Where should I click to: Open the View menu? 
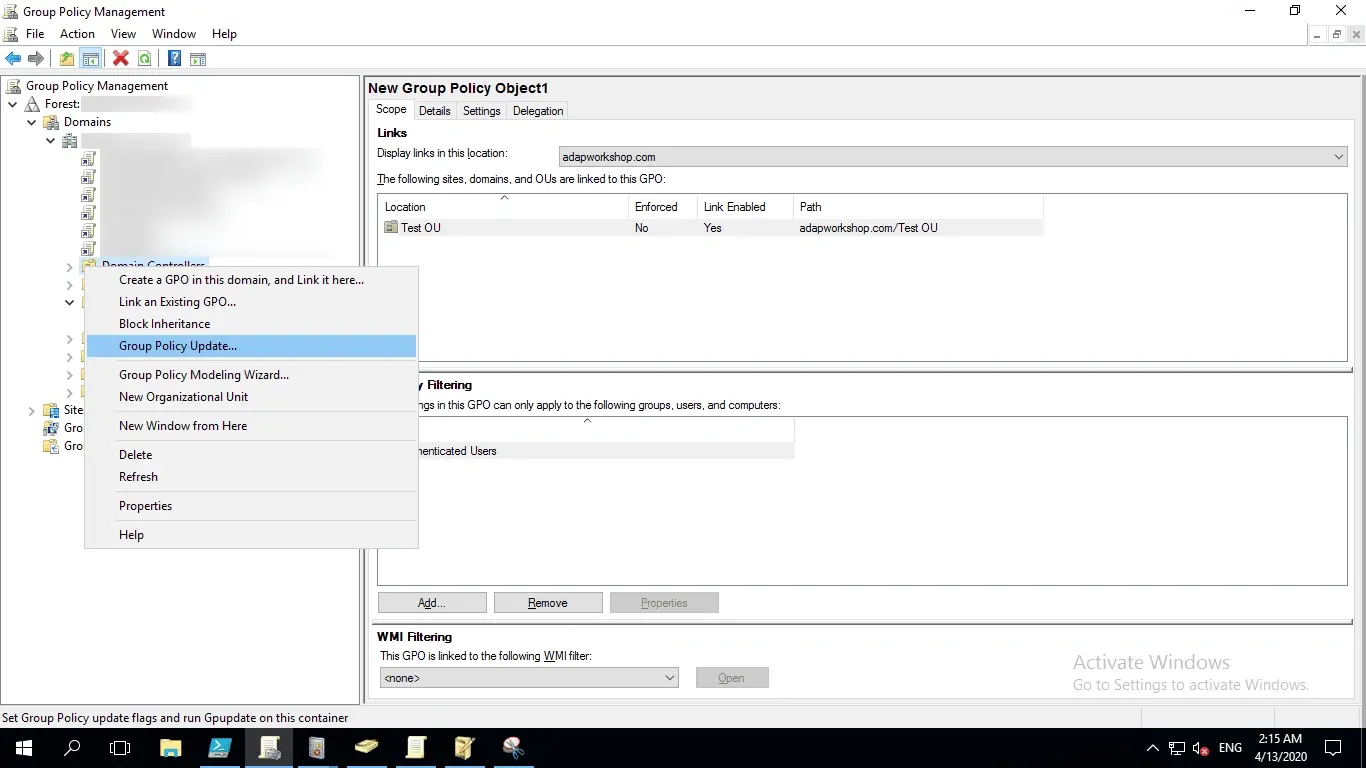(x=123, y=34)
